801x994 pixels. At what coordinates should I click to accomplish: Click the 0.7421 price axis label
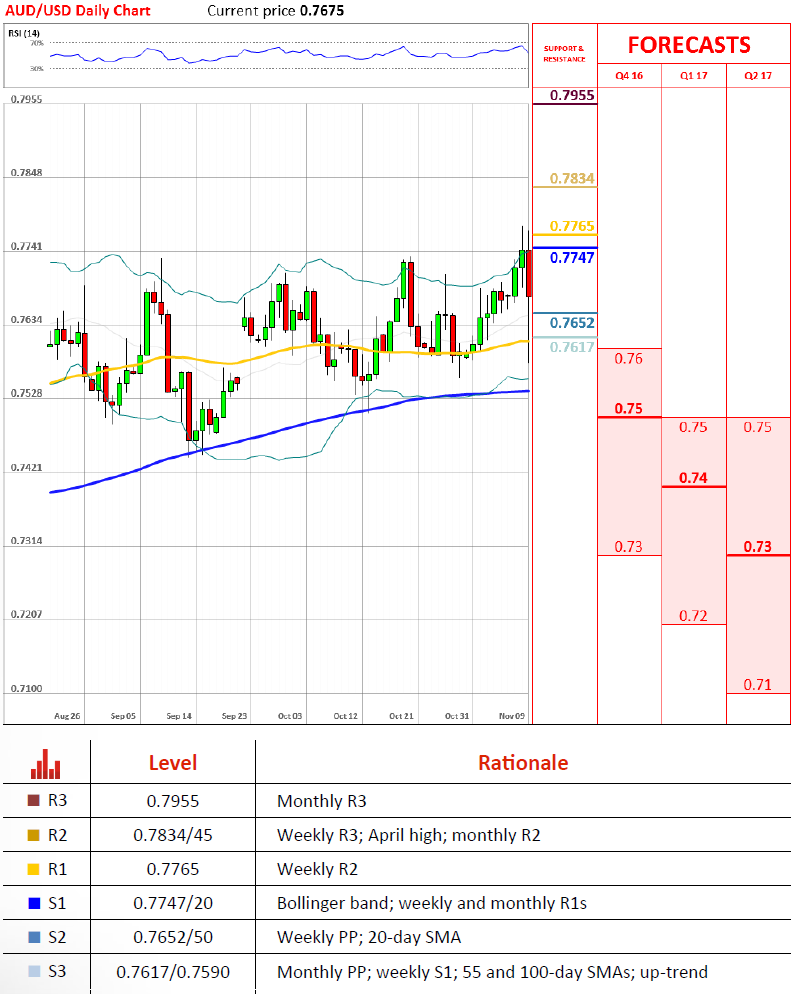click(27, 467)
